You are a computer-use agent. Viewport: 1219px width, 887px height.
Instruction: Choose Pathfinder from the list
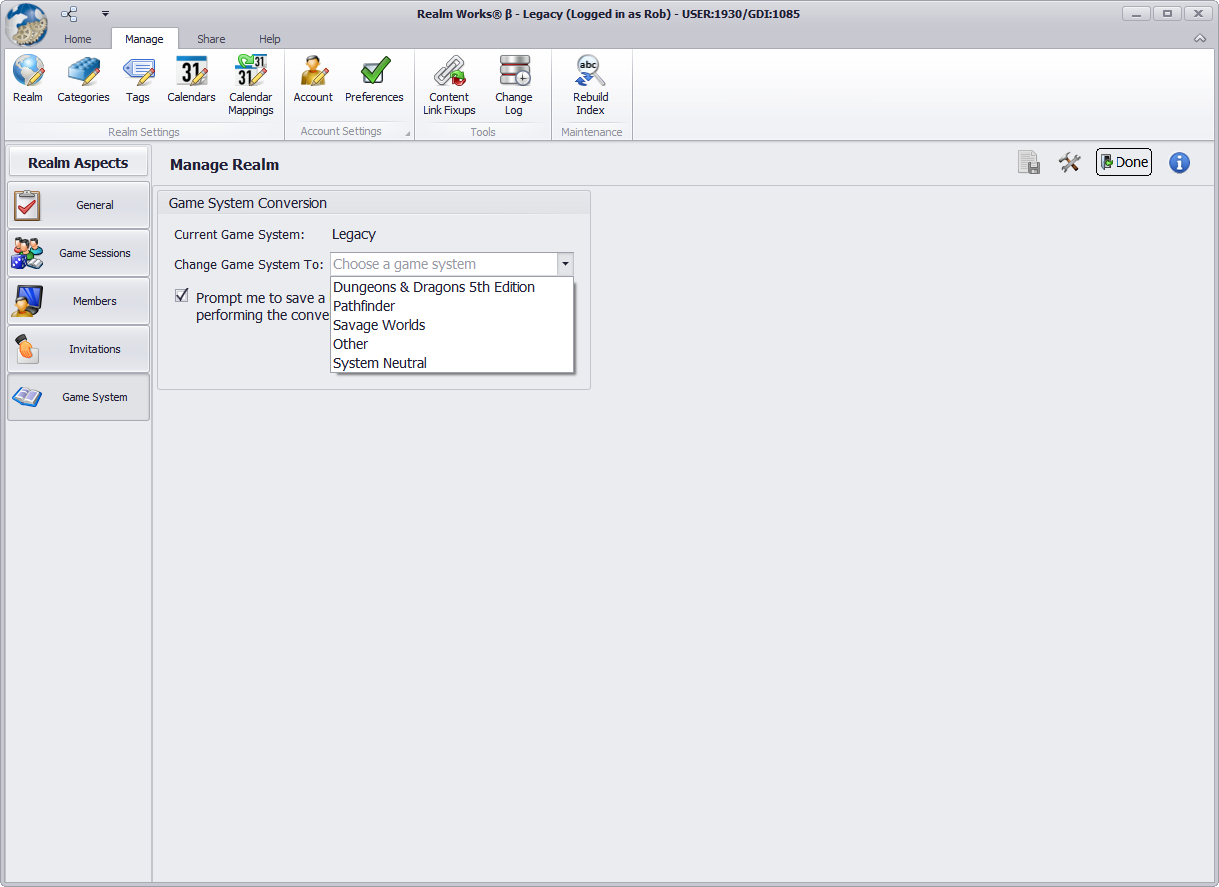click(x=452, y=306)
